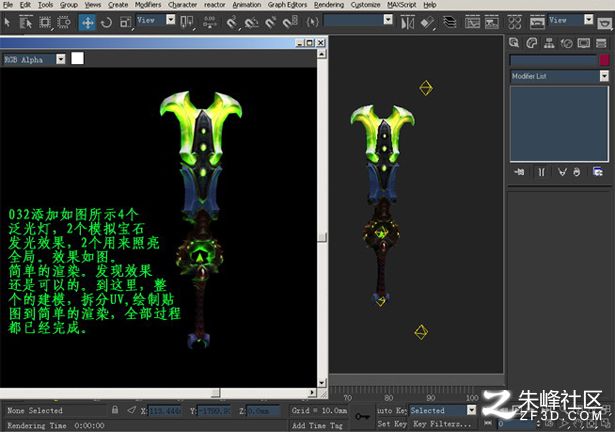This screenshot has width=615, height=432.
Task: Toggle Angle Snap
Action: (251, 22)
